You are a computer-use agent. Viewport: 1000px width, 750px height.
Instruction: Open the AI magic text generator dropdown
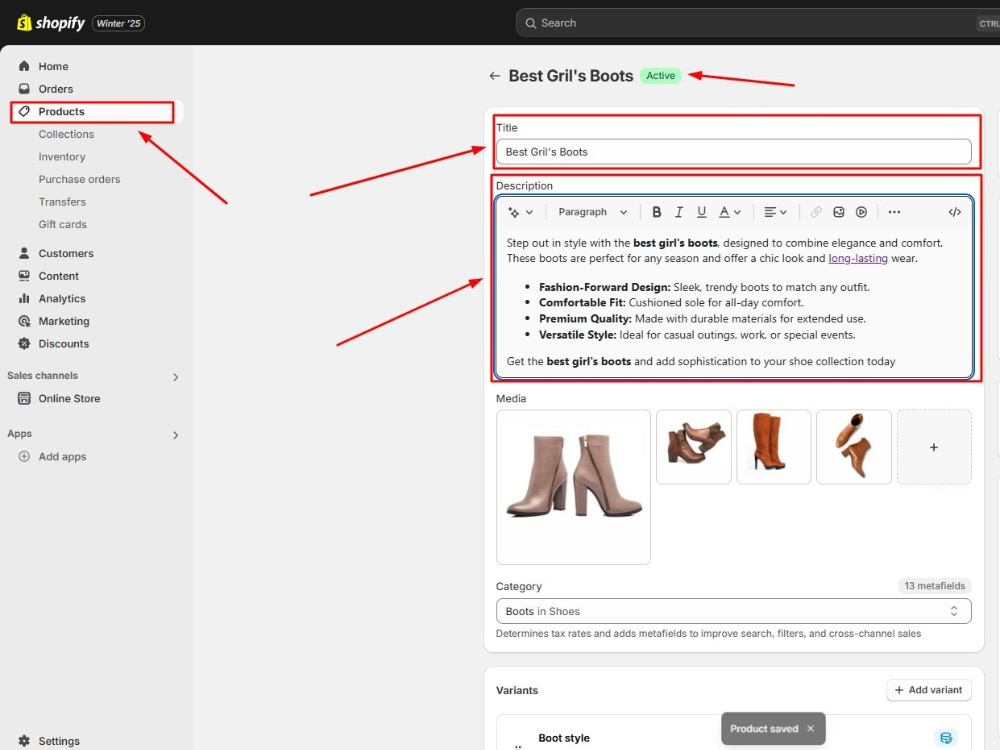[520, 212]
